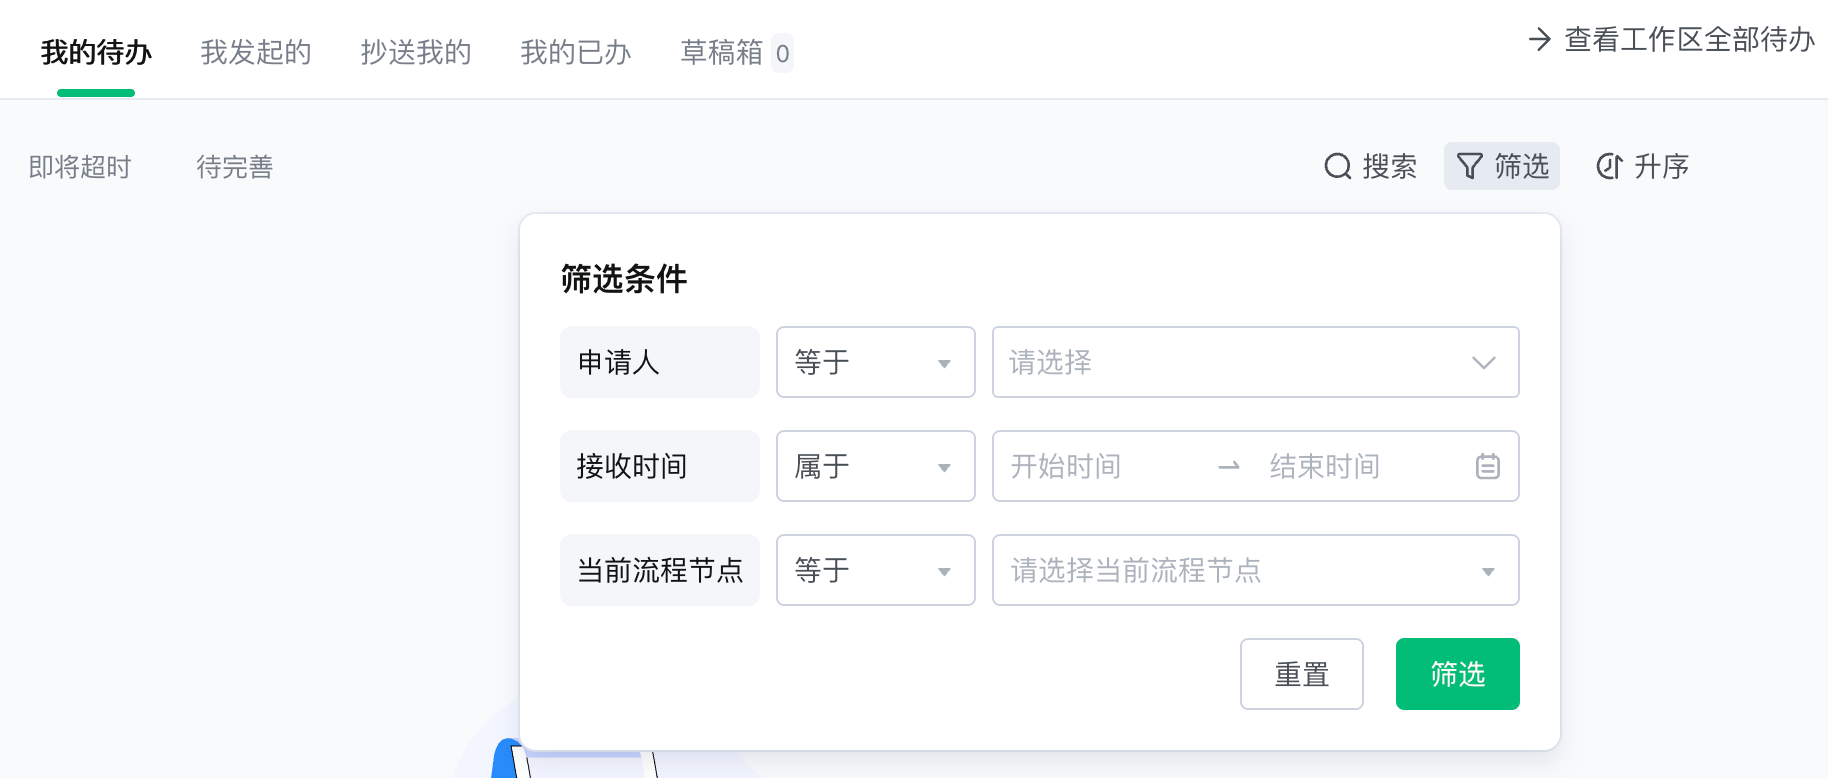
Task: Click the arrow icon before 查看工作区全部待办
Action: 1540,39
